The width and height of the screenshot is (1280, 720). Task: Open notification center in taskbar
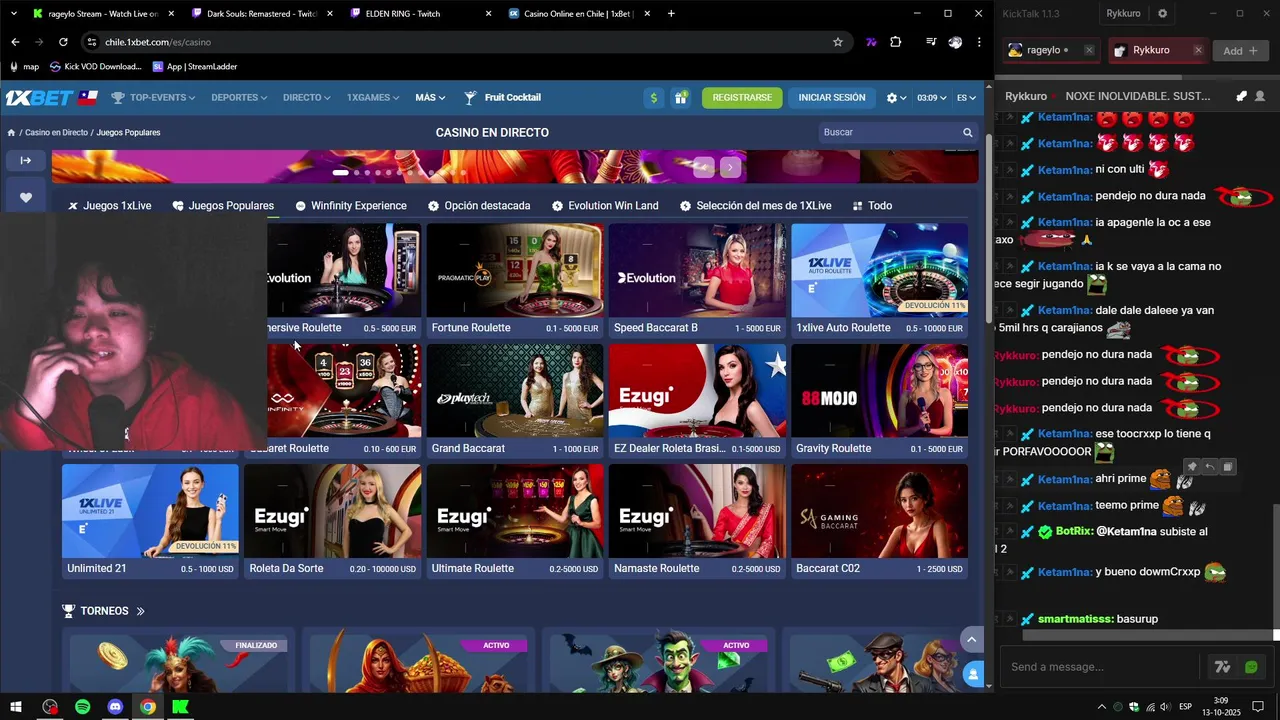[1260, 707]
